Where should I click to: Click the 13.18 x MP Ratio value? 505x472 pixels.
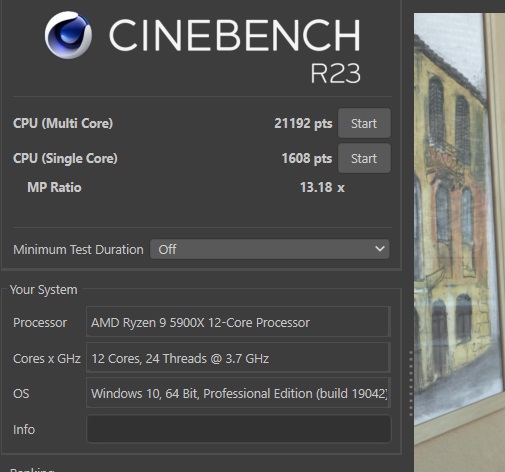tap(322, 187)
